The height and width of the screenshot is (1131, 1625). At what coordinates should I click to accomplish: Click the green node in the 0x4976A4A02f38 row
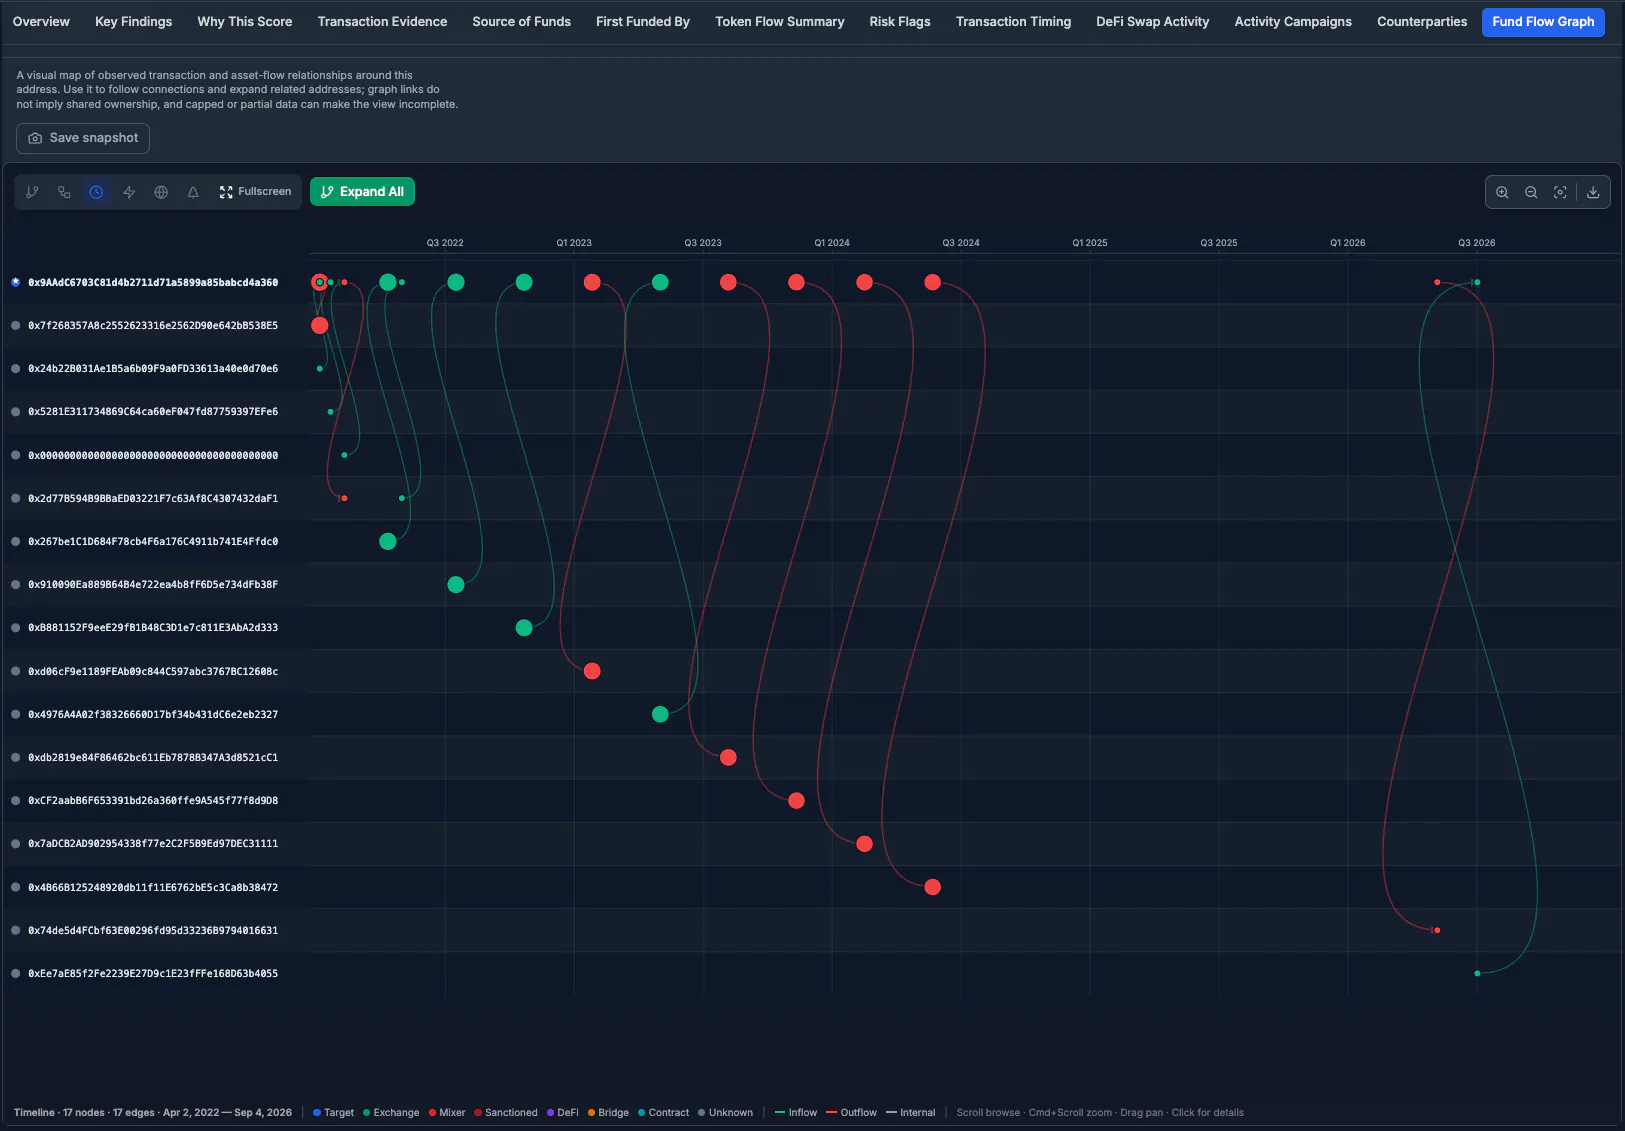coord(660,714)
